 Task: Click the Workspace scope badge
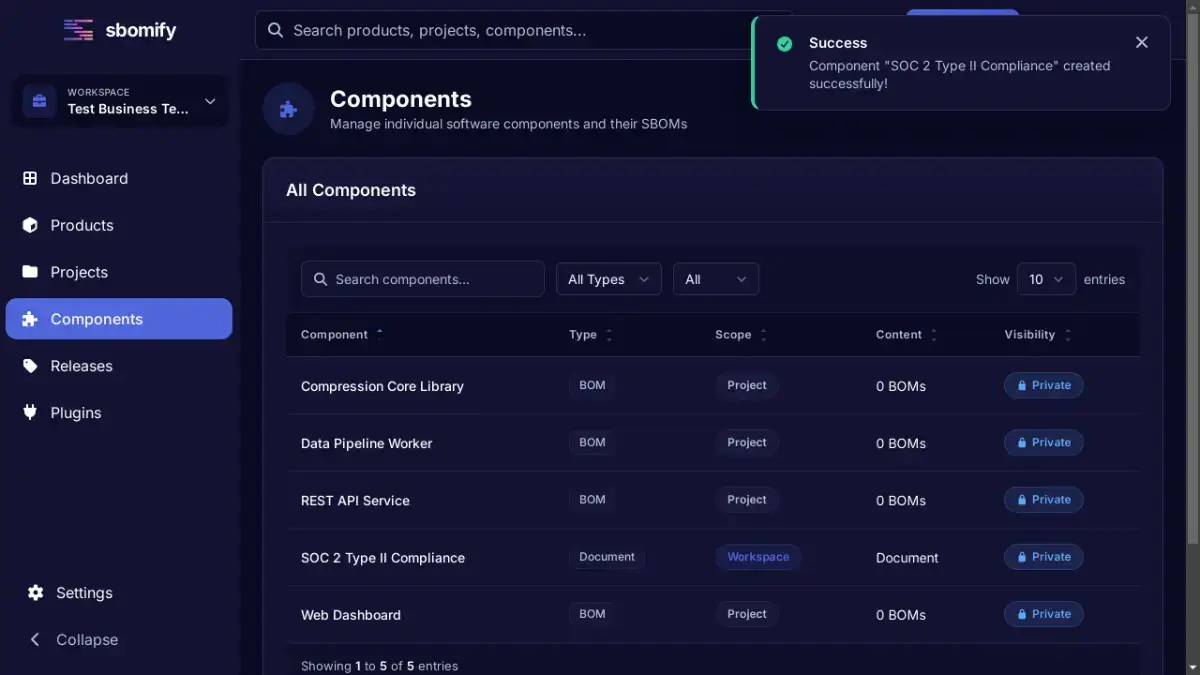tap(758, 557)
